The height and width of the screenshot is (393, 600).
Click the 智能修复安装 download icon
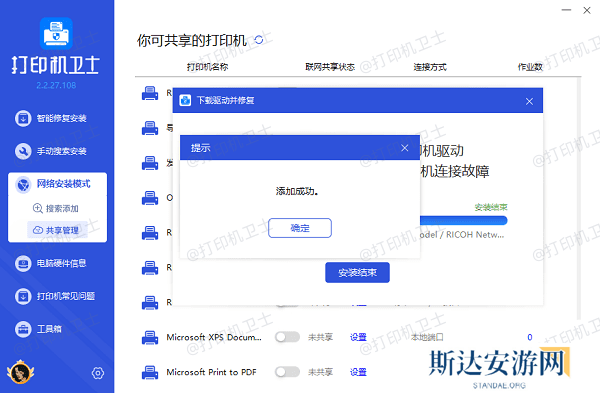click(x=23, y=118)
